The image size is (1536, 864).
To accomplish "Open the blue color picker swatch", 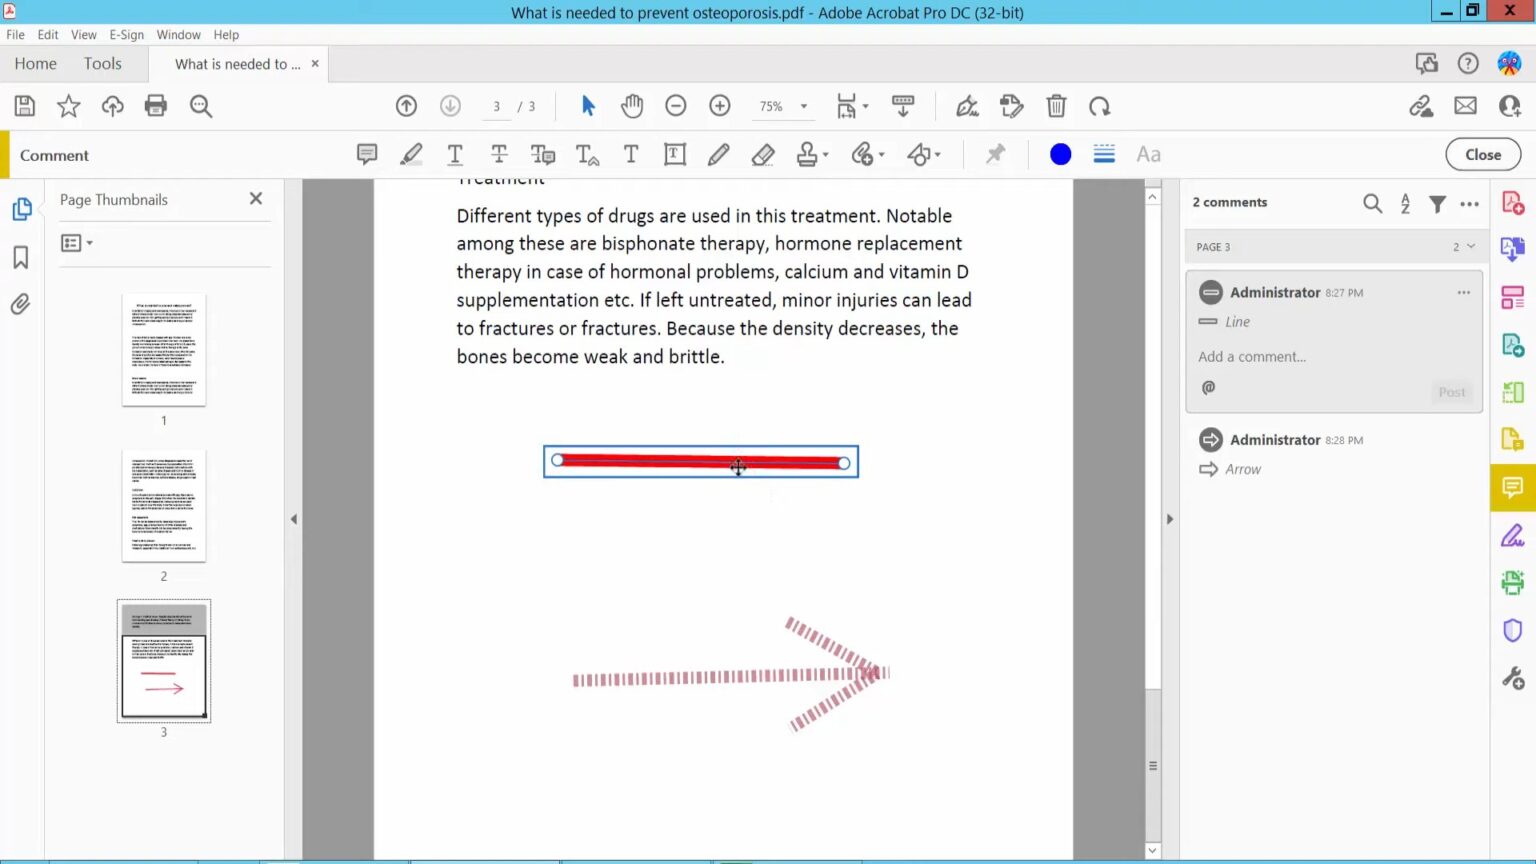I will (1059, 154).
